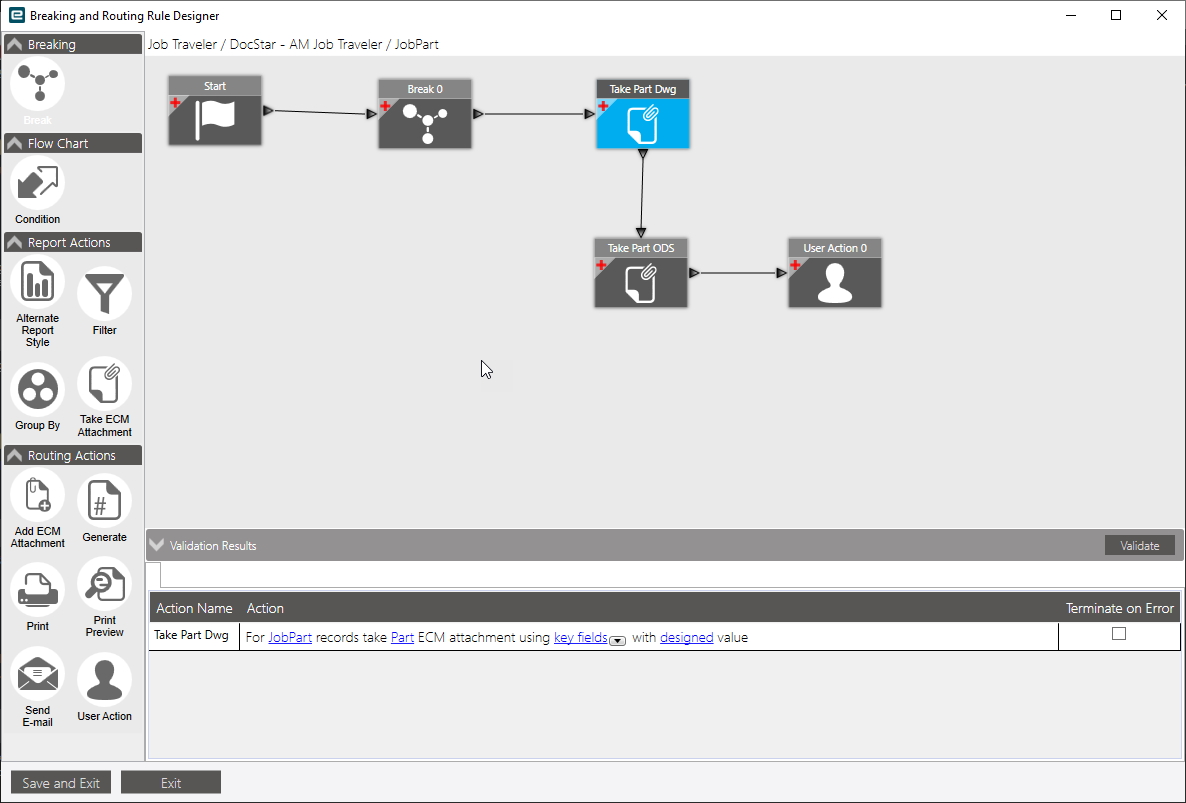Click Start node output connector arrow
Viewport: 1186px width, 803px height.
268,110
